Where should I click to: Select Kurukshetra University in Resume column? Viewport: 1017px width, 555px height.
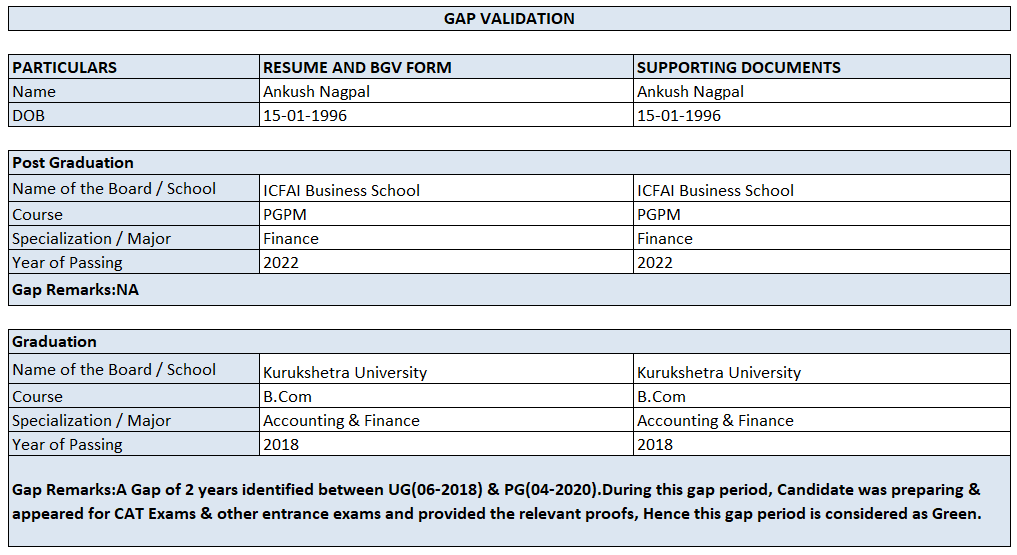345,372
